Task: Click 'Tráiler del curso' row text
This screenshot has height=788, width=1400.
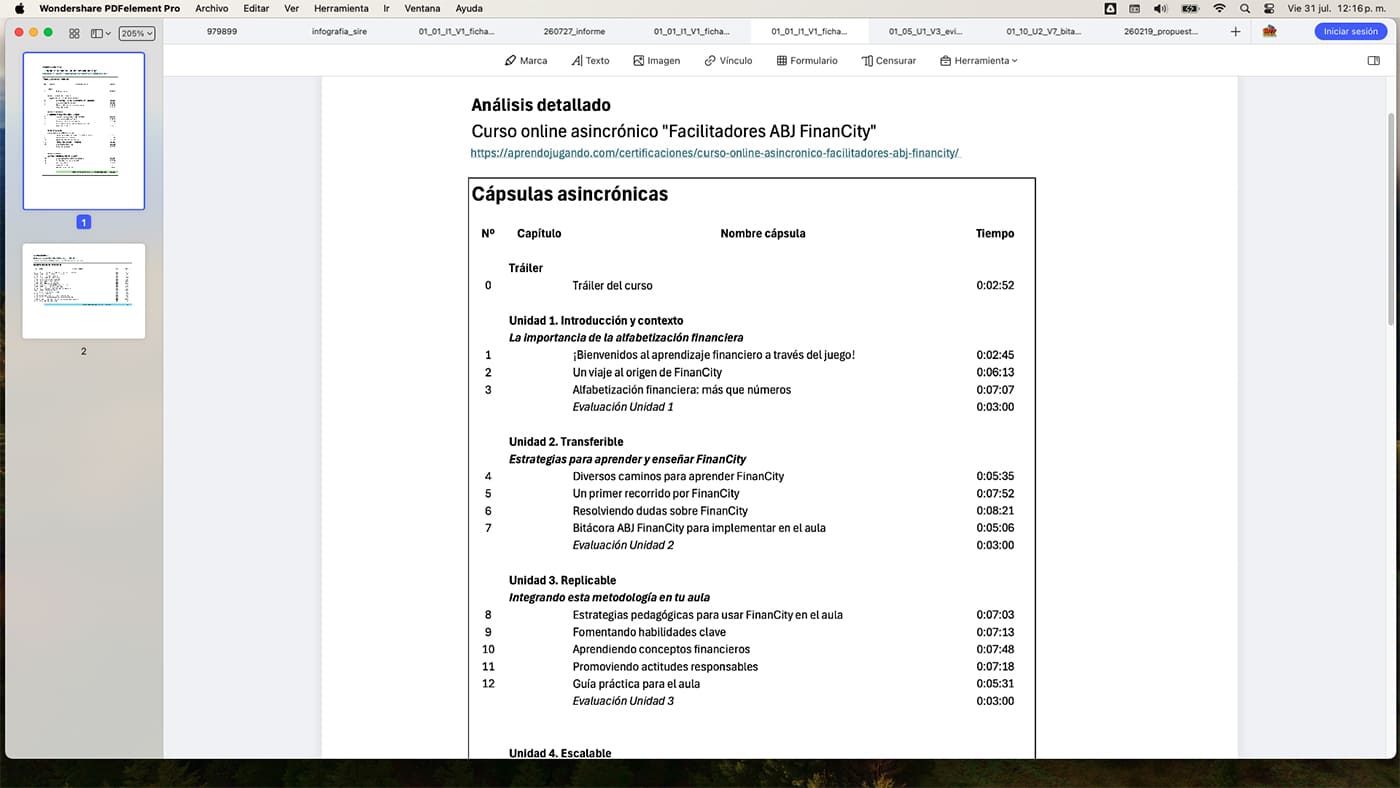Action: pyautogui.click(x=612, y=286)
